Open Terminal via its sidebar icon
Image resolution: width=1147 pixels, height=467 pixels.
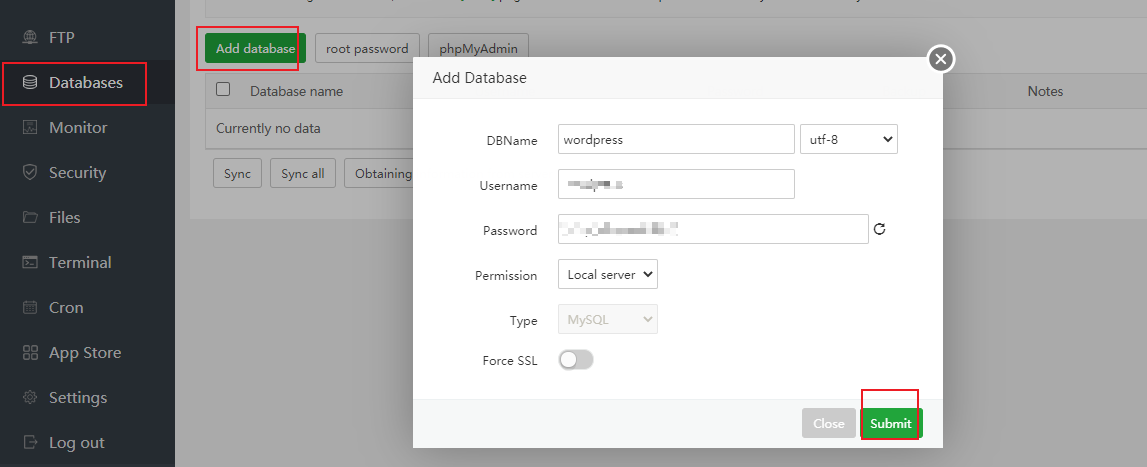(x=30, y=263)
